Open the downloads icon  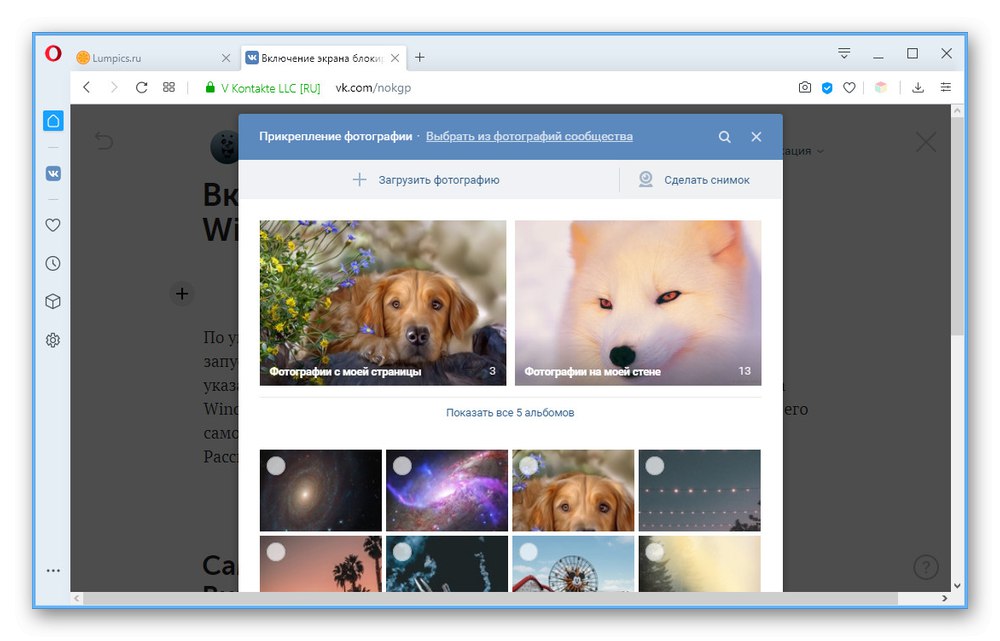point(918,87)
